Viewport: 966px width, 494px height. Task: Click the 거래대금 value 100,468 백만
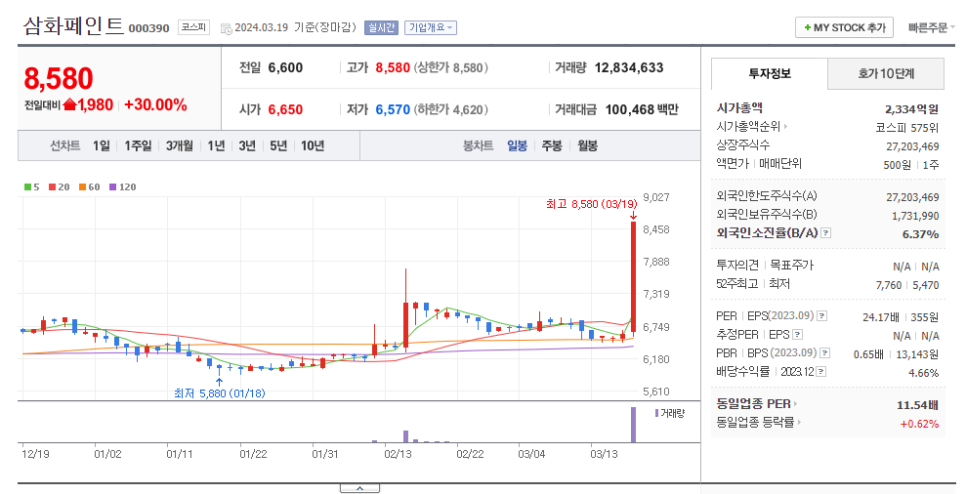click(641, 110)
